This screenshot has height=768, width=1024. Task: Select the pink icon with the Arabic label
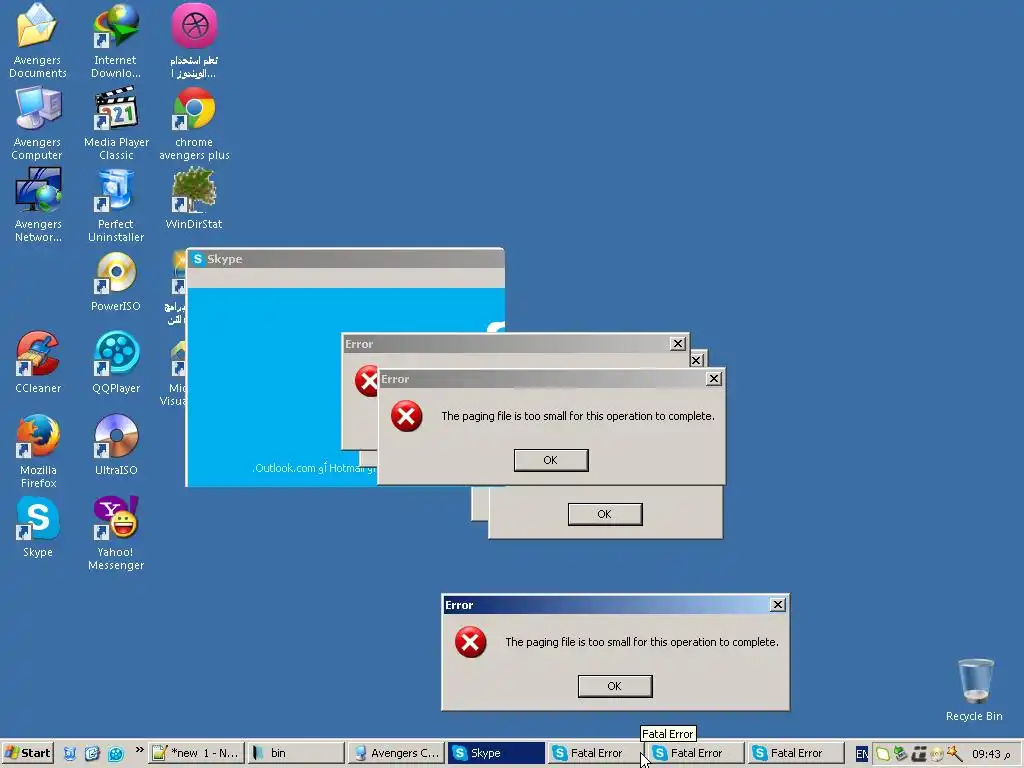[x=194, y=39]
